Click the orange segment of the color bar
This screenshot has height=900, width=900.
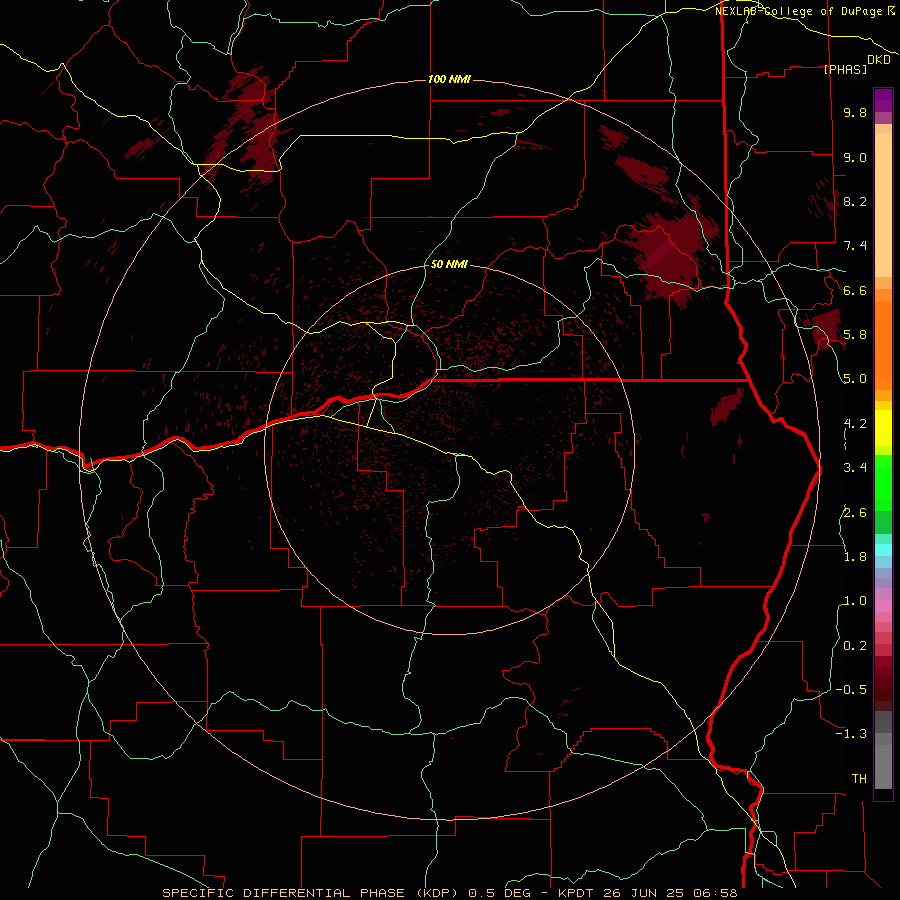coord(883,345)
